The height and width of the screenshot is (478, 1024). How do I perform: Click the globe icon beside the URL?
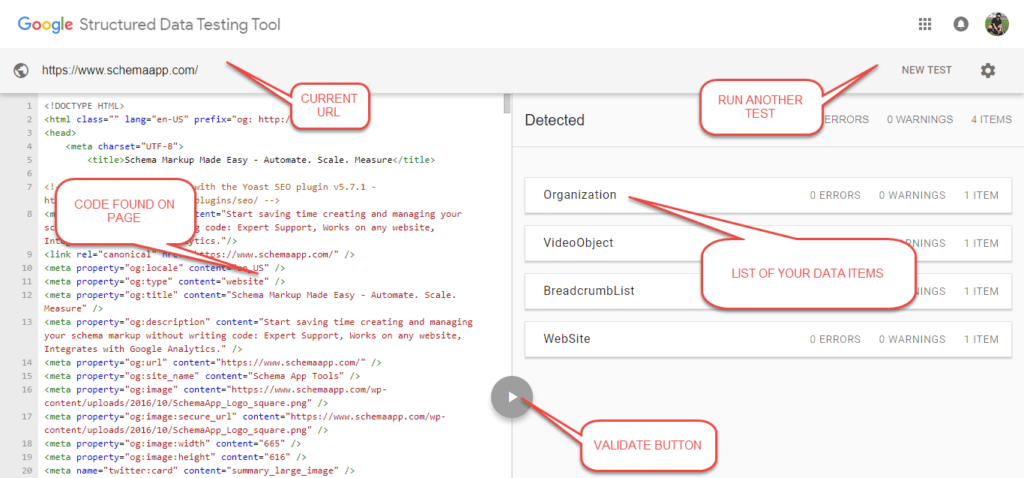click(x=21, y=70)
